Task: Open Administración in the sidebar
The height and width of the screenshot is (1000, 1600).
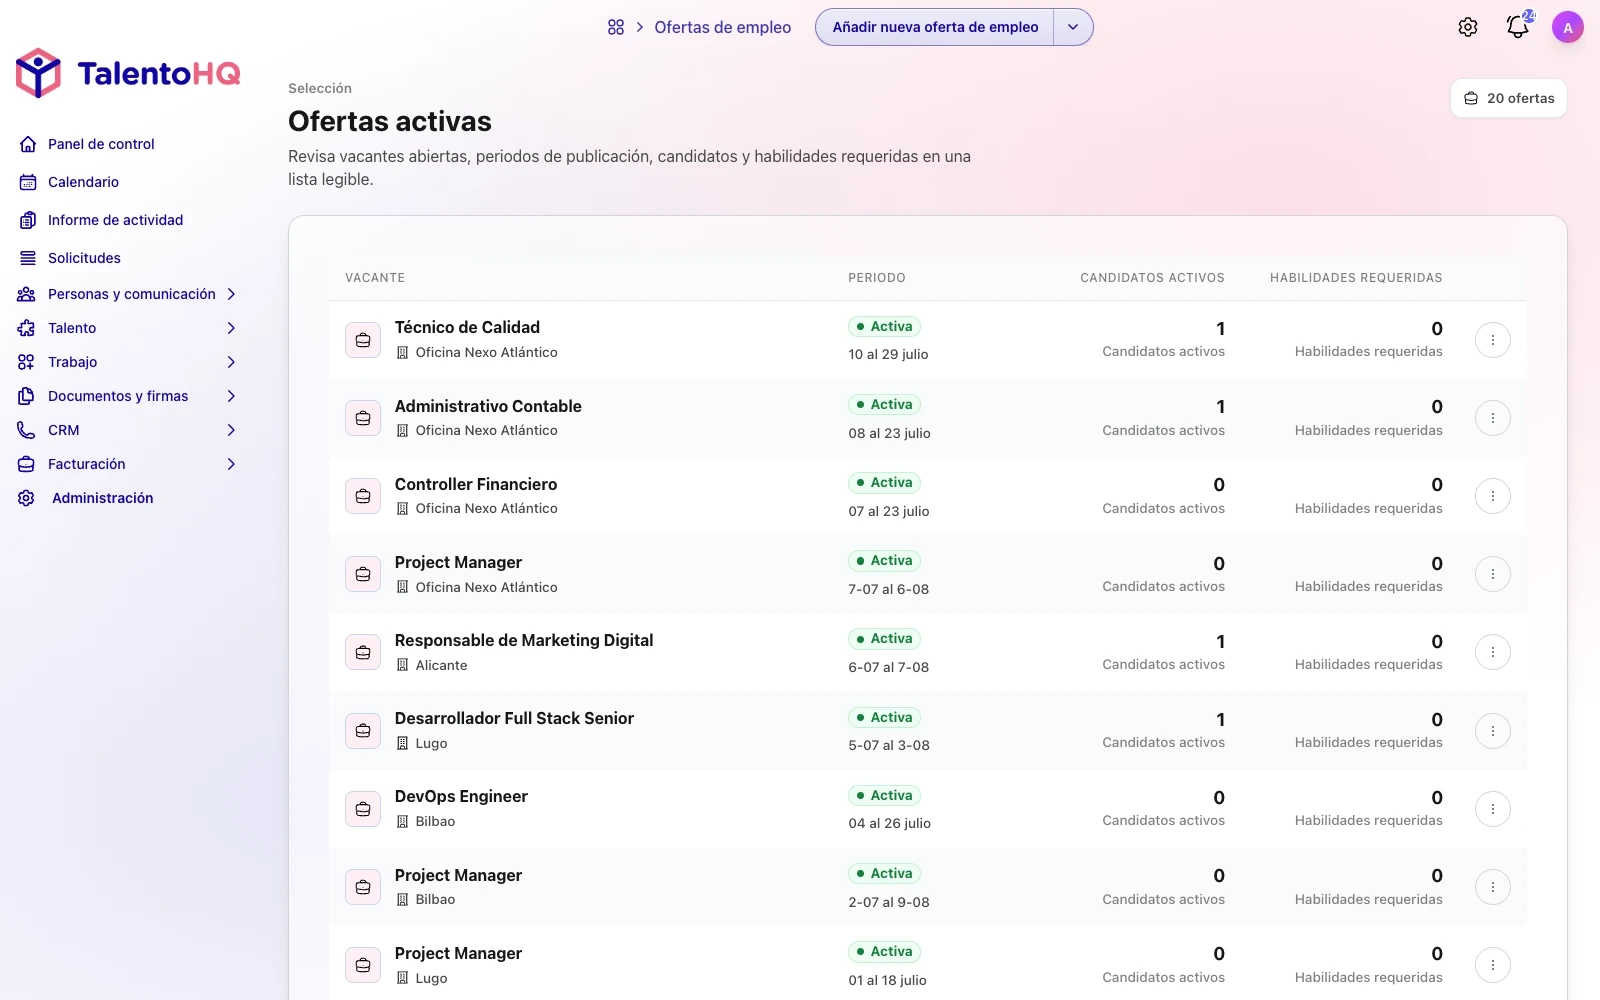Action: (x=102, y=498)
